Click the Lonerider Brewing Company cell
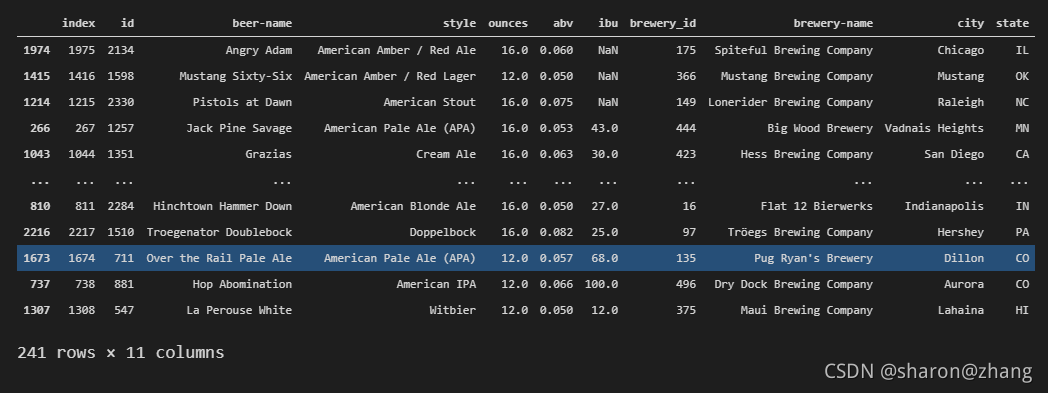The width and height of the screenshot is (1048, 393). (790, 102)
